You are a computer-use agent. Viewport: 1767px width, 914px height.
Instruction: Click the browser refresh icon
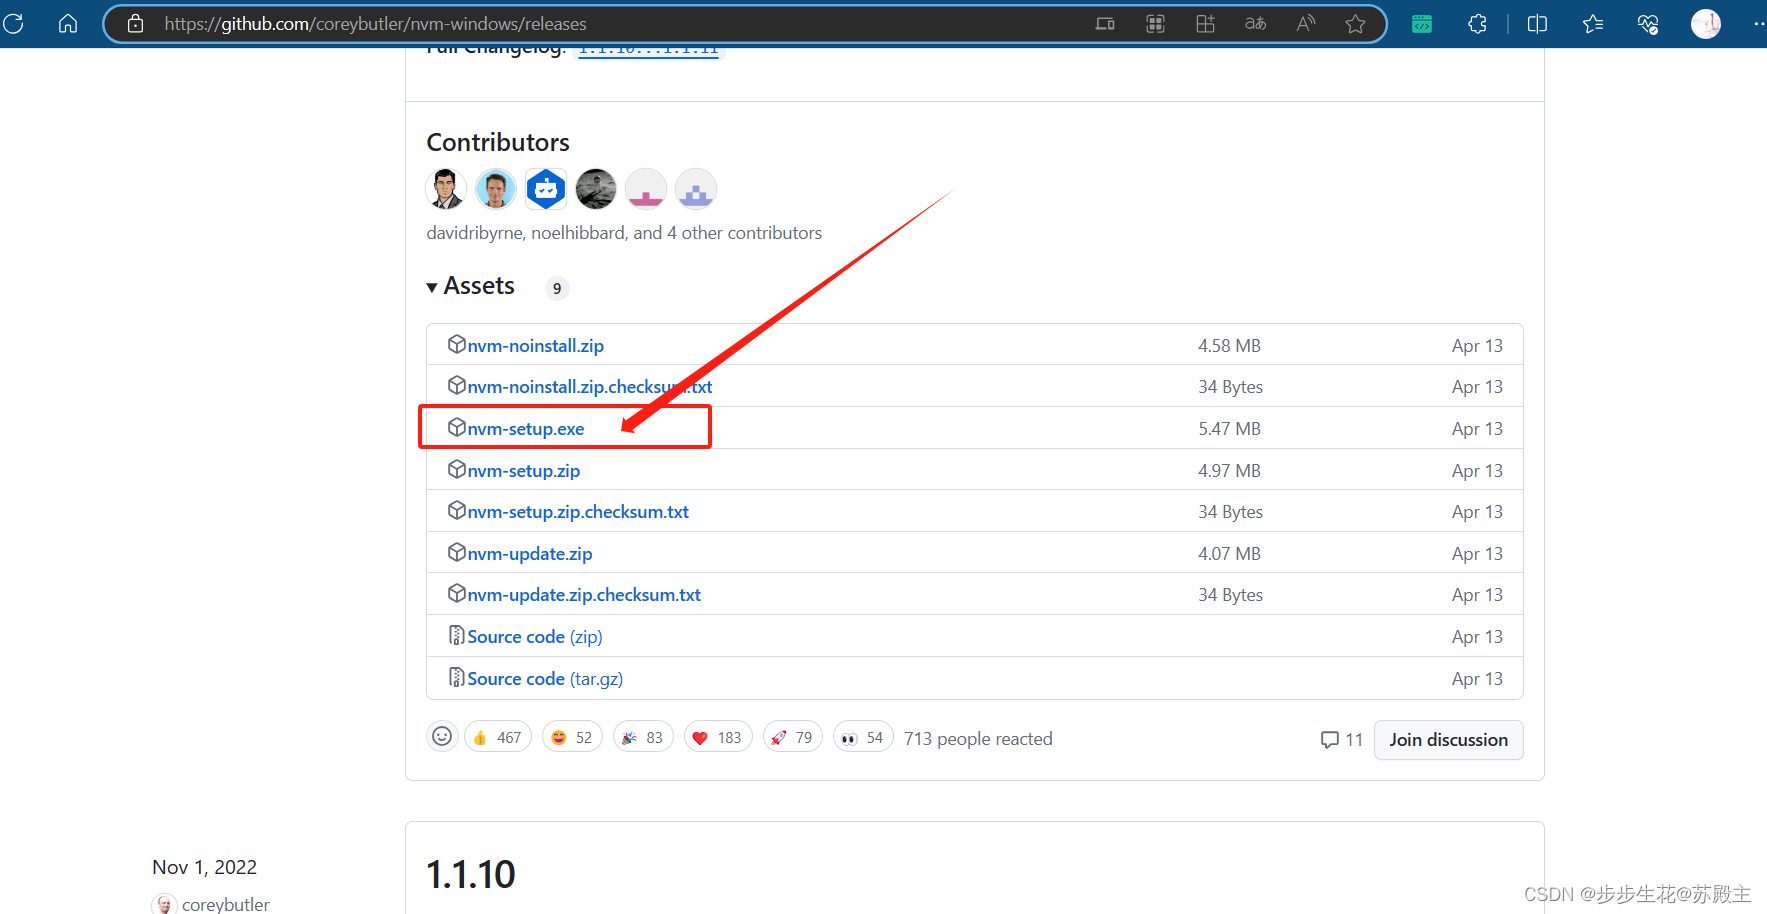click(x=14, y=23)
